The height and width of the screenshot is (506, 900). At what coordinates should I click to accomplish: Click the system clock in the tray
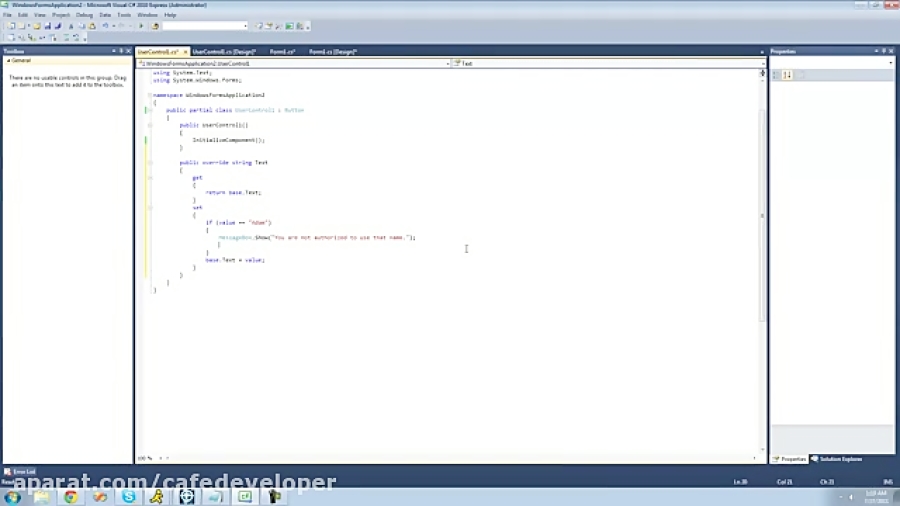tap(876, 497)
